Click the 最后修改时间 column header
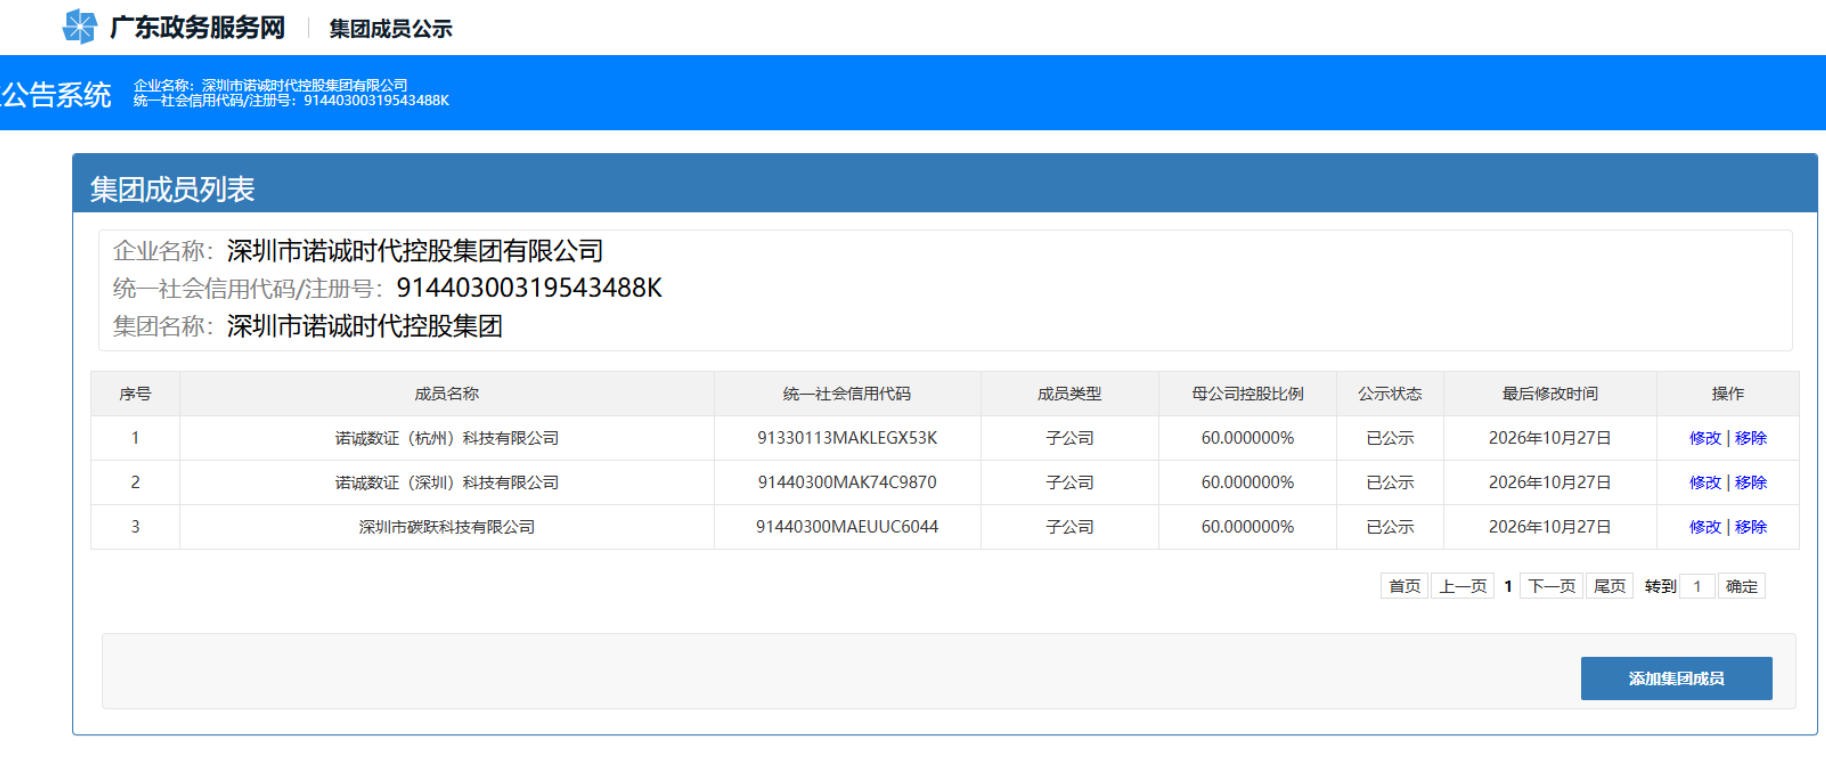Viewport: 1826px width, 782px height. click(1550, 394)
